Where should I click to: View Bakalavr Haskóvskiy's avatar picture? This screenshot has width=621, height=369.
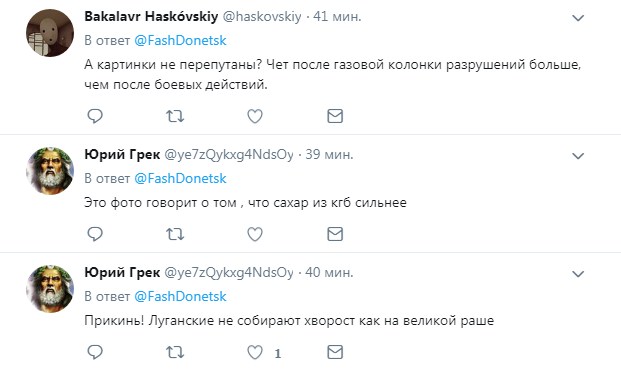pyautogui.click(x=50, y=33)
